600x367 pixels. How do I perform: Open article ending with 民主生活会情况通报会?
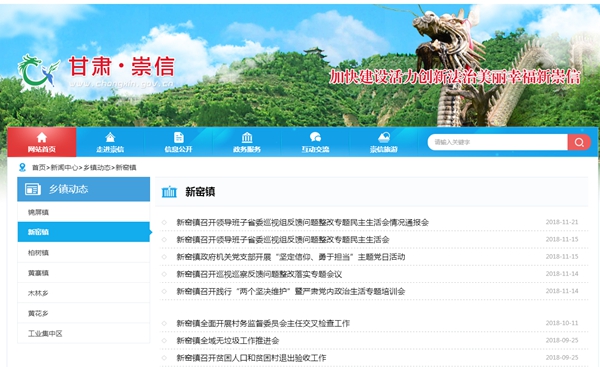point(302,222)
